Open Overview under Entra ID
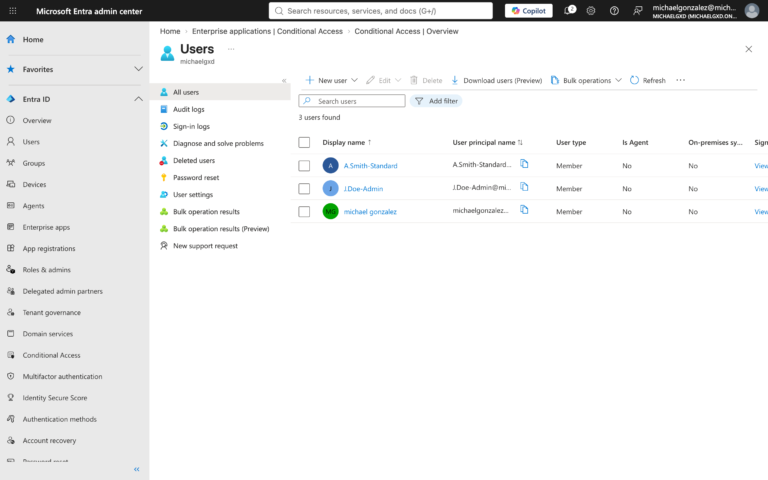This screenshot has height=480, width=768. point(37,120)
